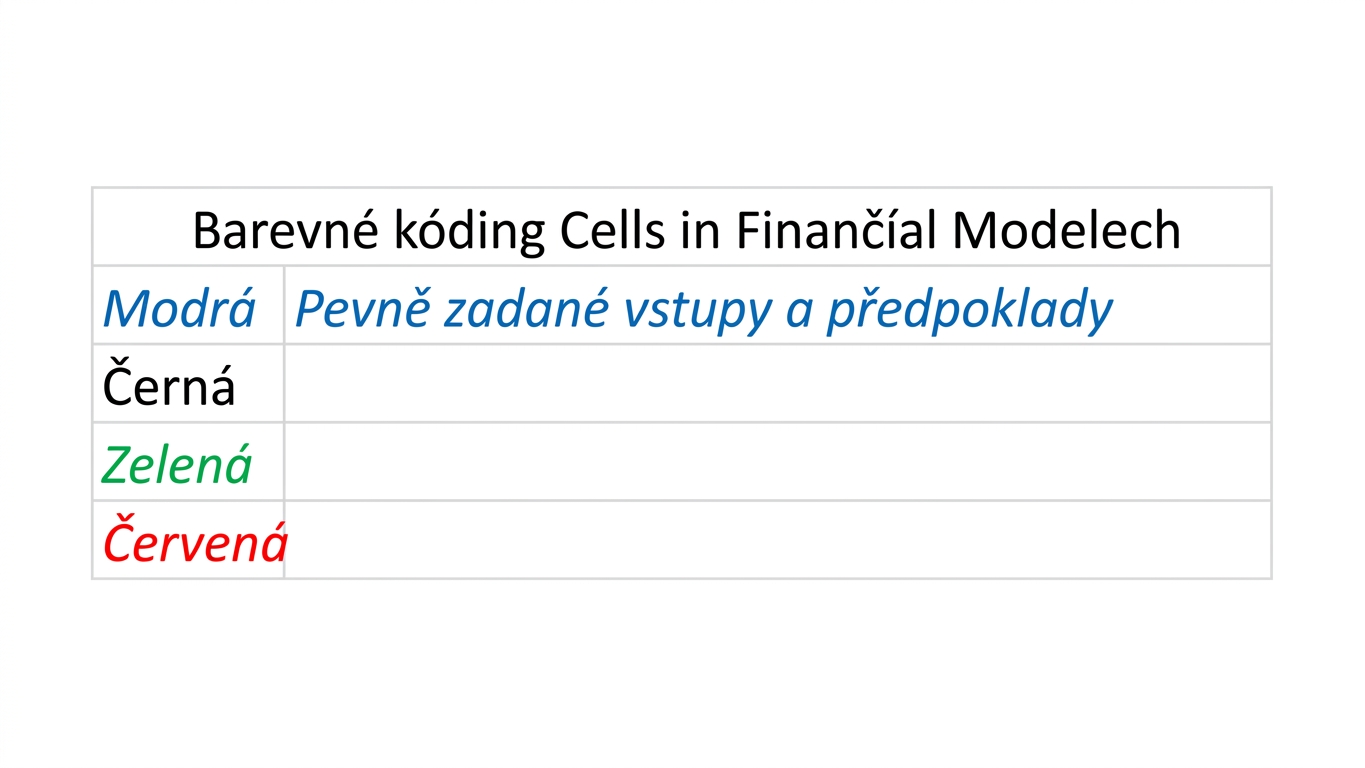Select the green Zelená label cell
This screenshot has height=768, width=1365.
click(188, 461)
